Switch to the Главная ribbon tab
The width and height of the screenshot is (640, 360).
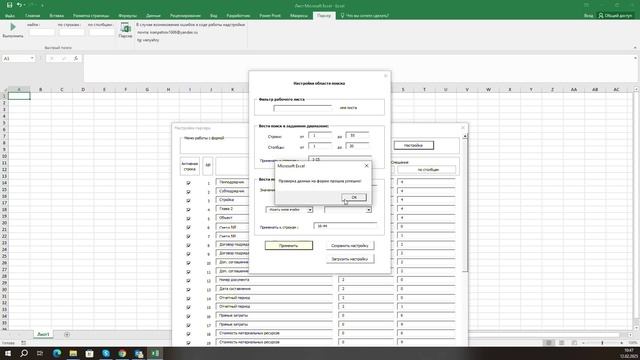(32, 16)
